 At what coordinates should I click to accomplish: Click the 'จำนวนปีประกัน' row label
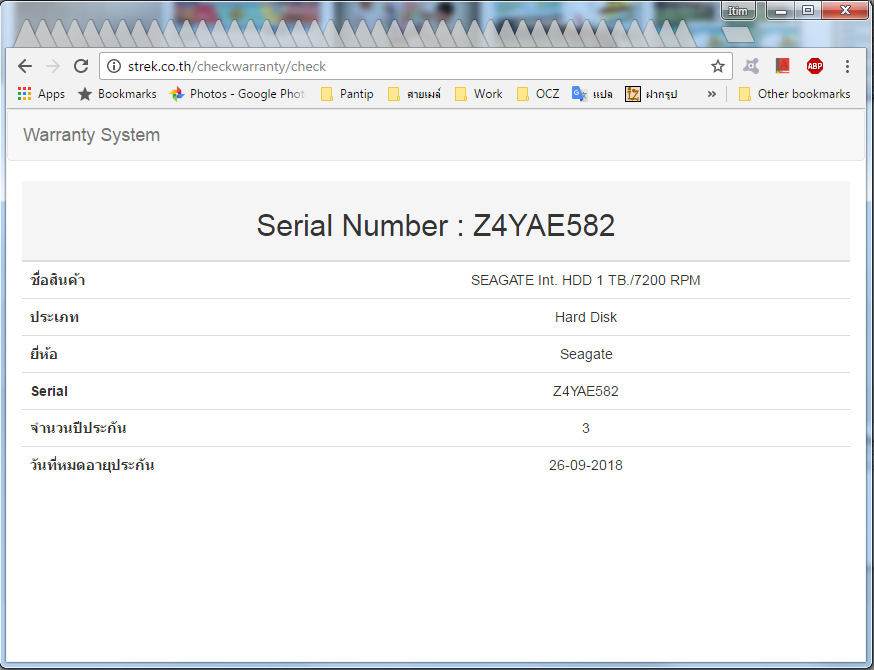(x=78, y=428)
